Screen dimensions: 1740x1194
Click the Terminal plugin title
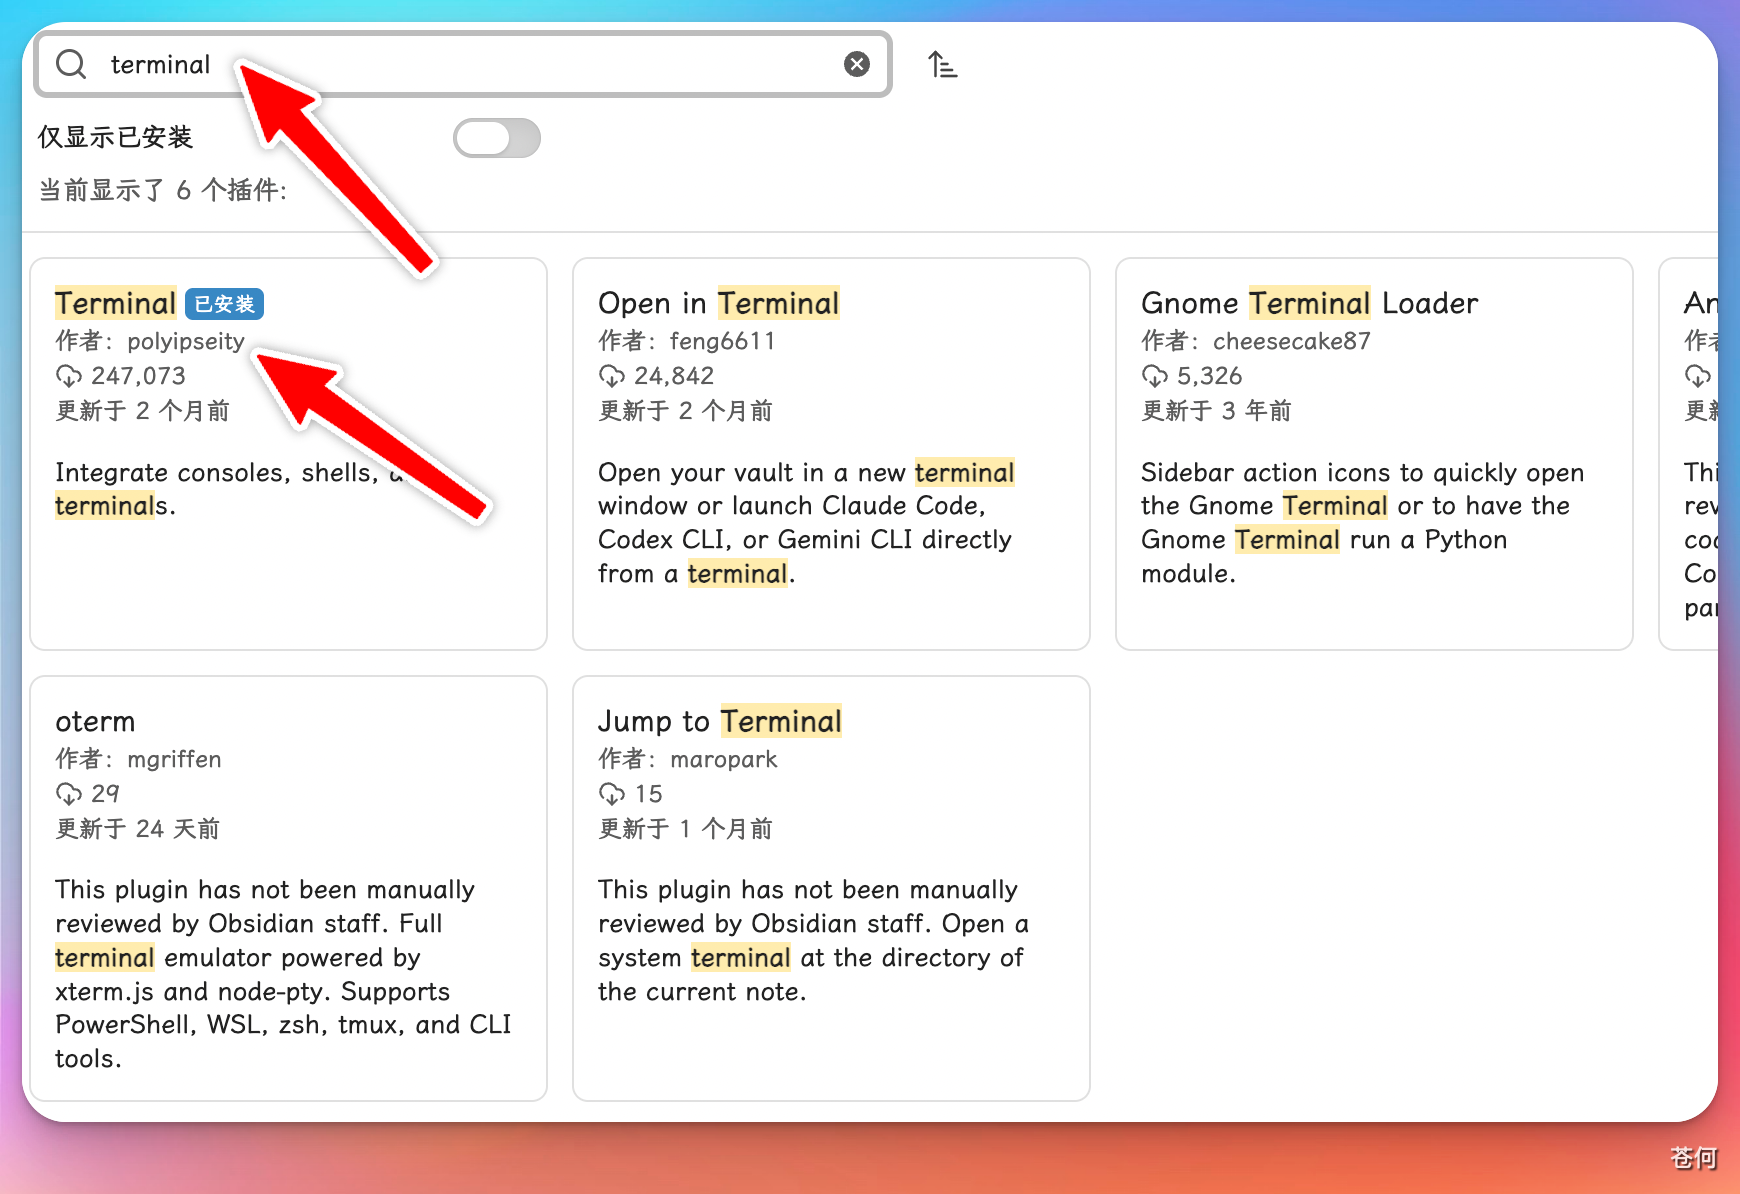(116, 303)
